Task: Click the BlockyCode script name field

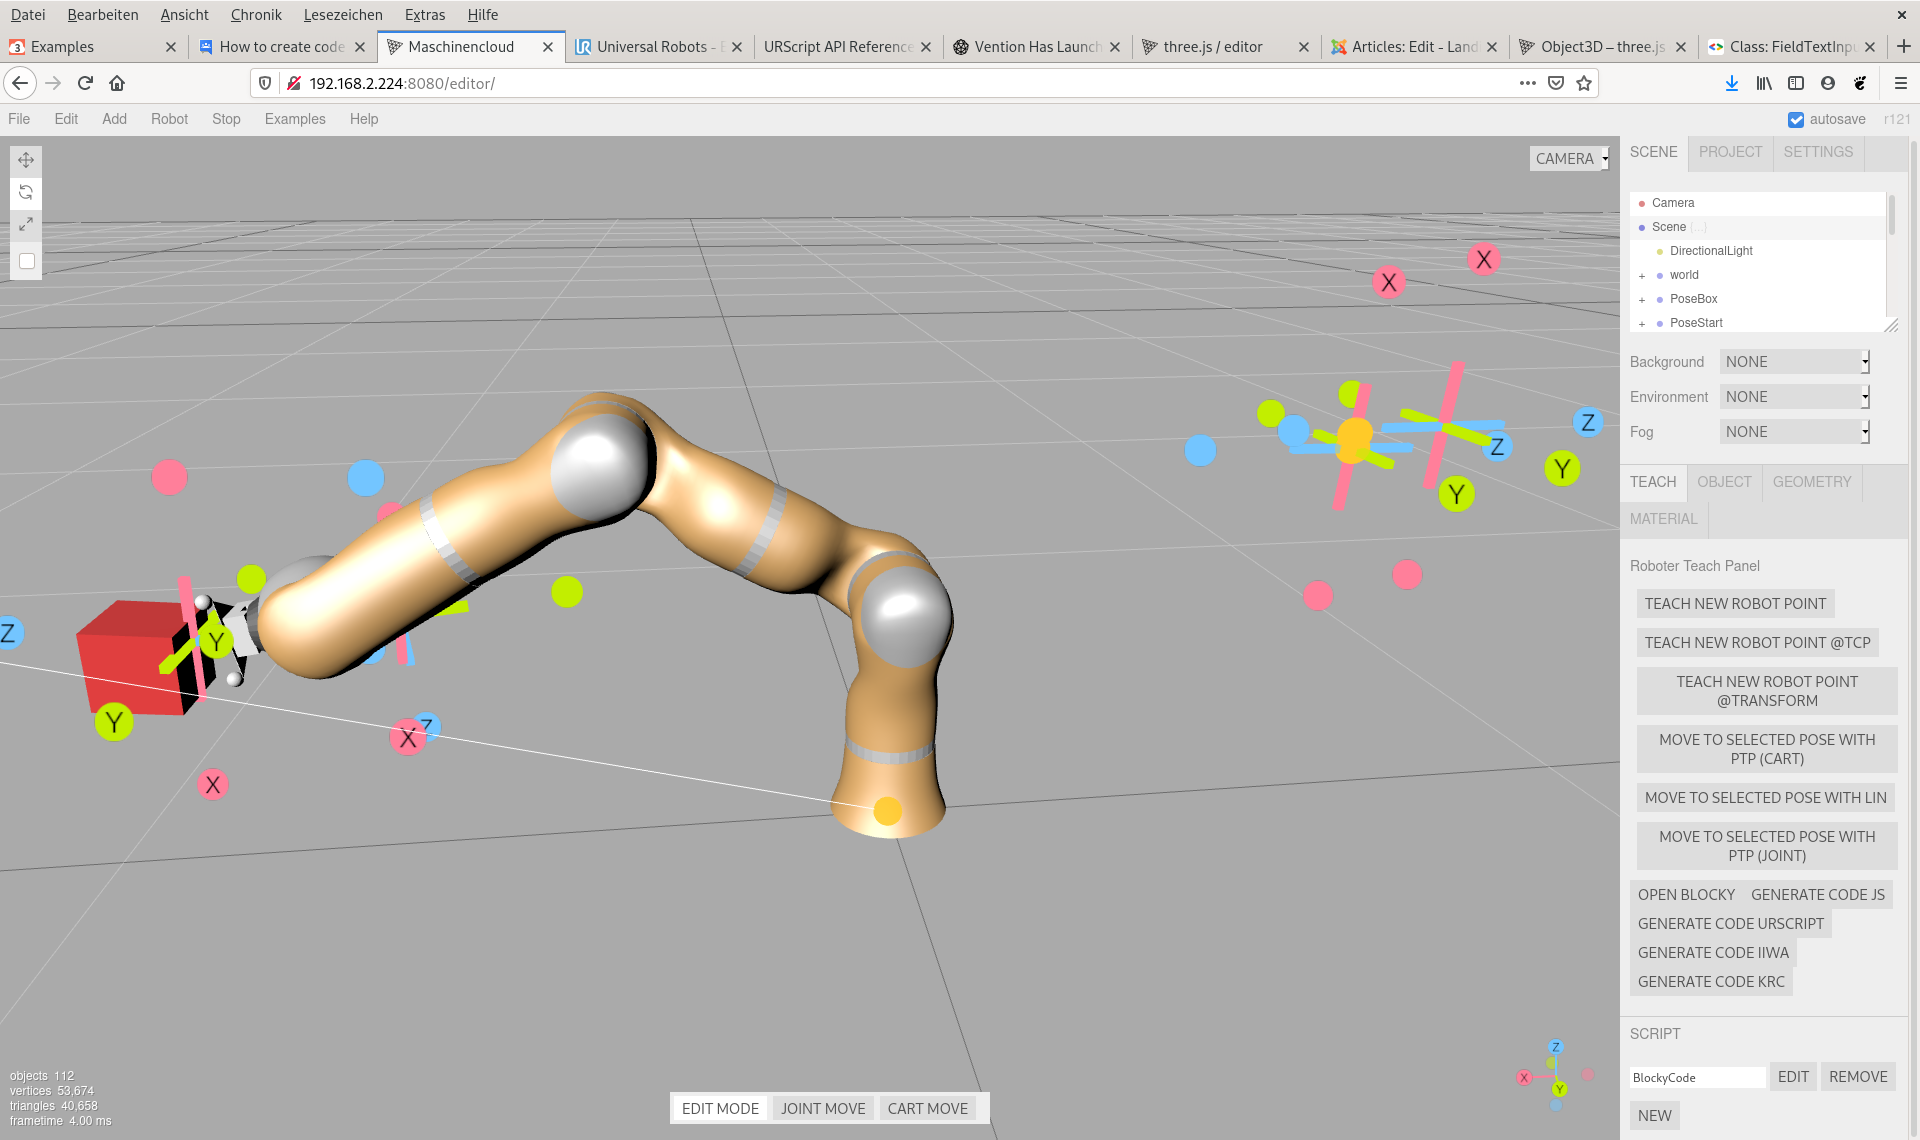Action: point(1696,1077)
